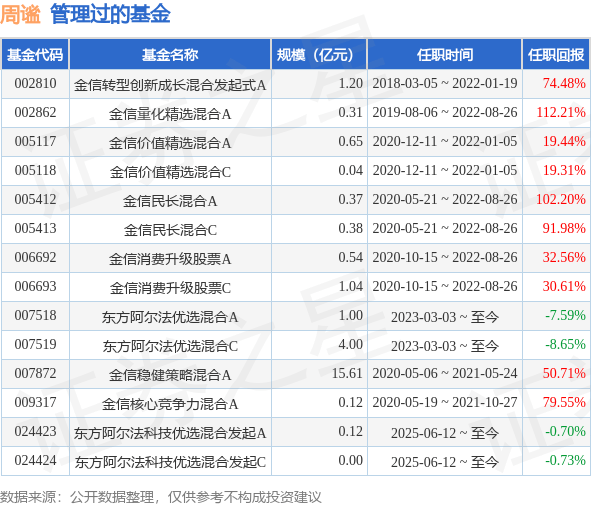Select fund code 007519
This screenshot has height=506, width=591.
tap(35, 345)
